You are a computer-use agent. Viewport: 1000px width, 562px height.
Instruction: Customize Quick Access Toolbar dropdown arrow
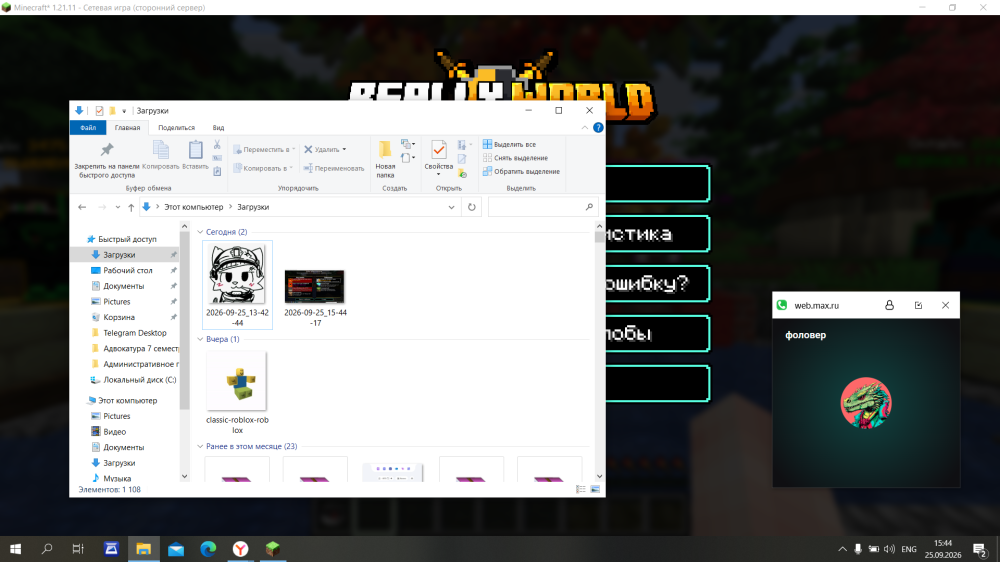tap(124, 111)
